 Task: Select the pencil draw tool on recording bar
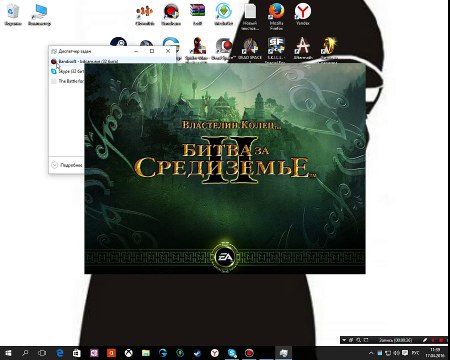pos(425,340)
